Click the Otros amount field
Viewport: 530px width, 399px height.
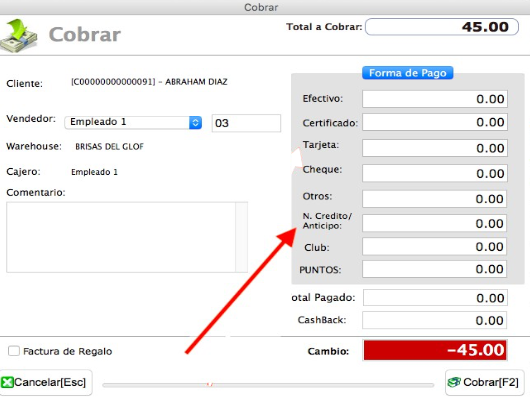tap(434, 198)
